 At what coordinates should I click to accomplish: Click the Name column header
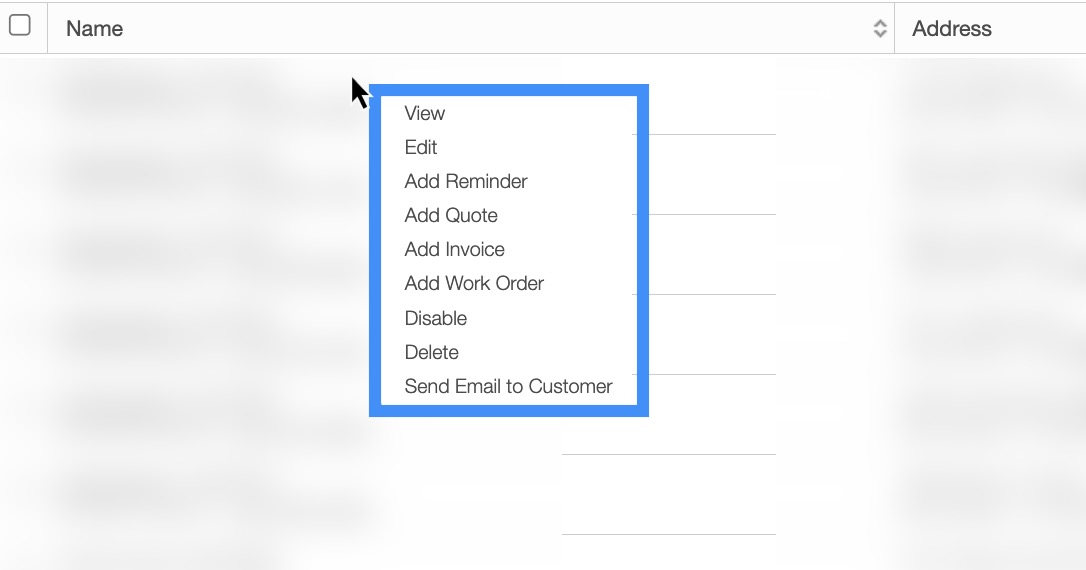point(95,29)
